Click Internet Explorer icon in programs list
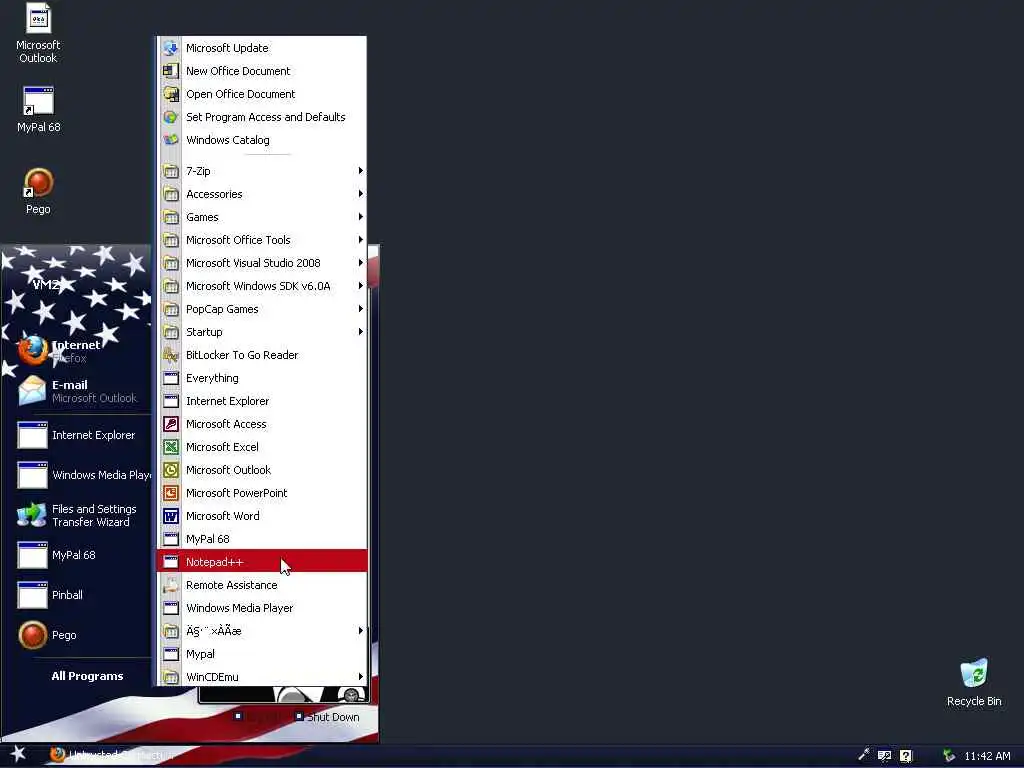 (170, 401)
